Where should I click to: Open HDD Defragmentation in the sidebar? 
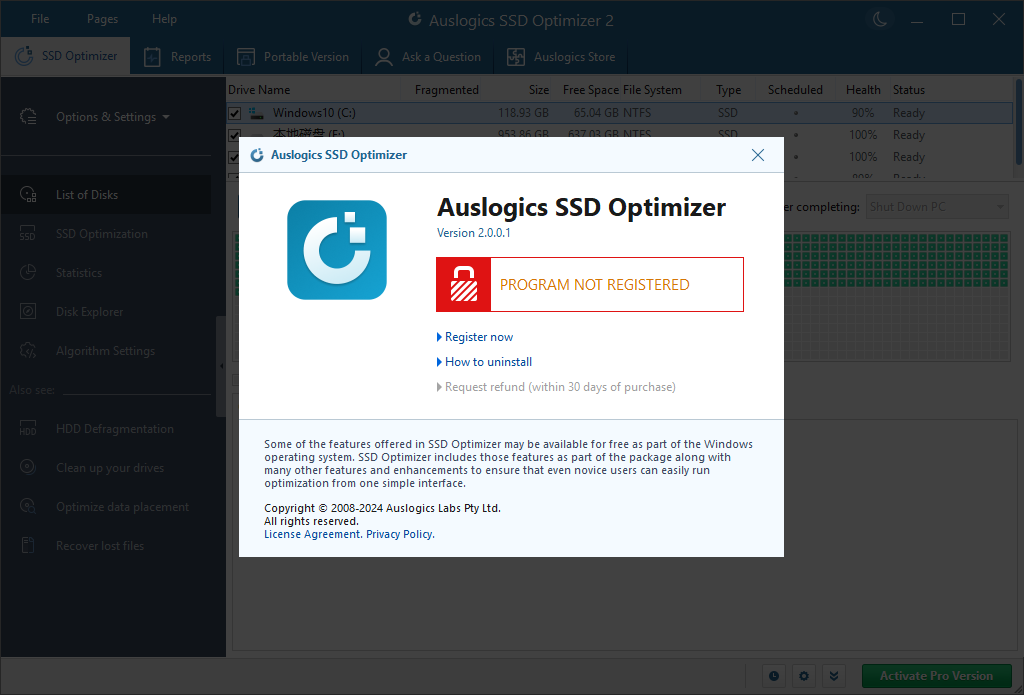point(106,428)
